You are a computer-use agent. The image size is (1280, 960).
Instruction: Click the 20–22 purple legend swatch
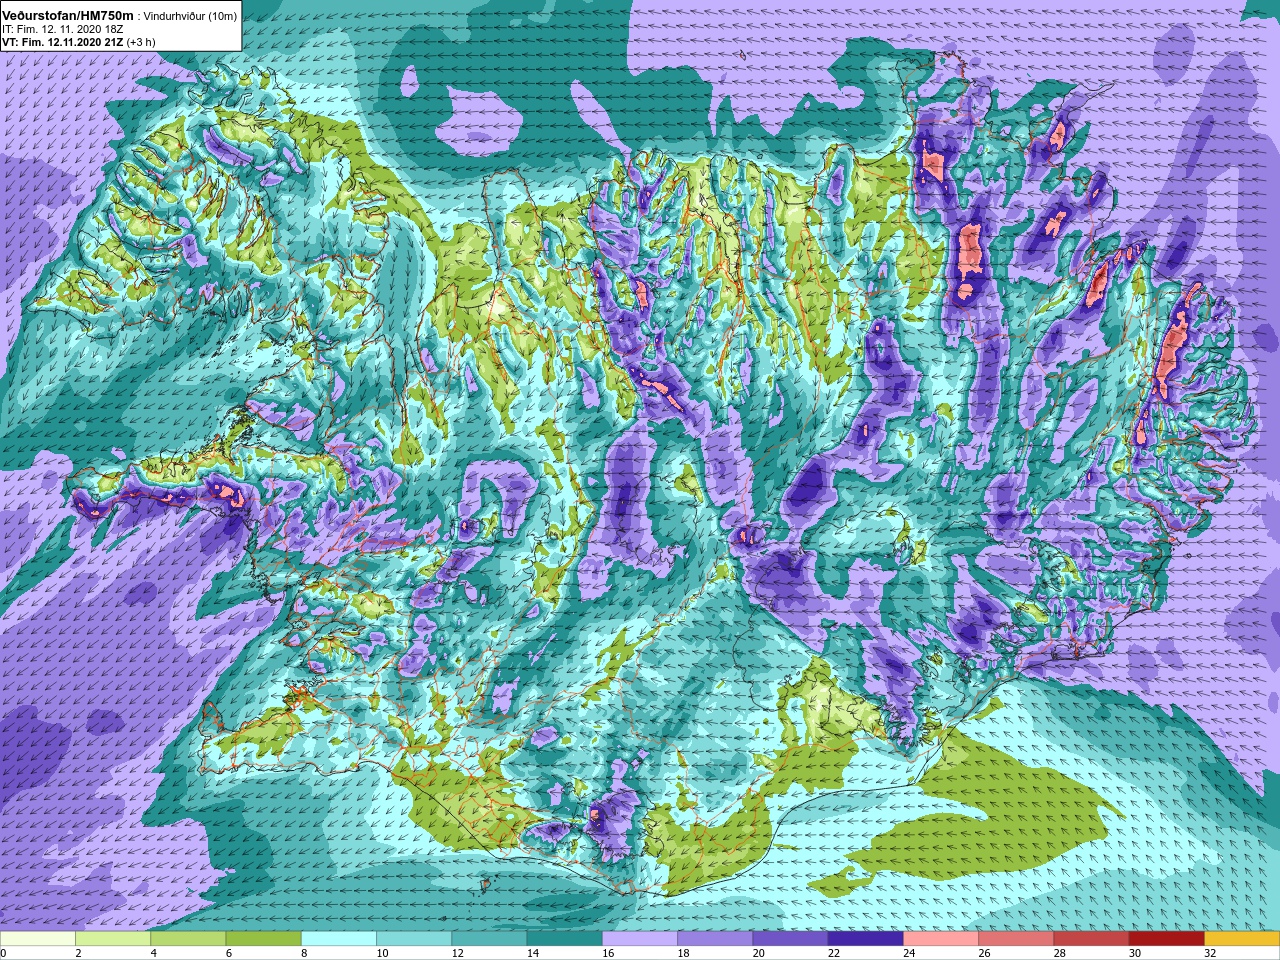click(x=790, y=939)
